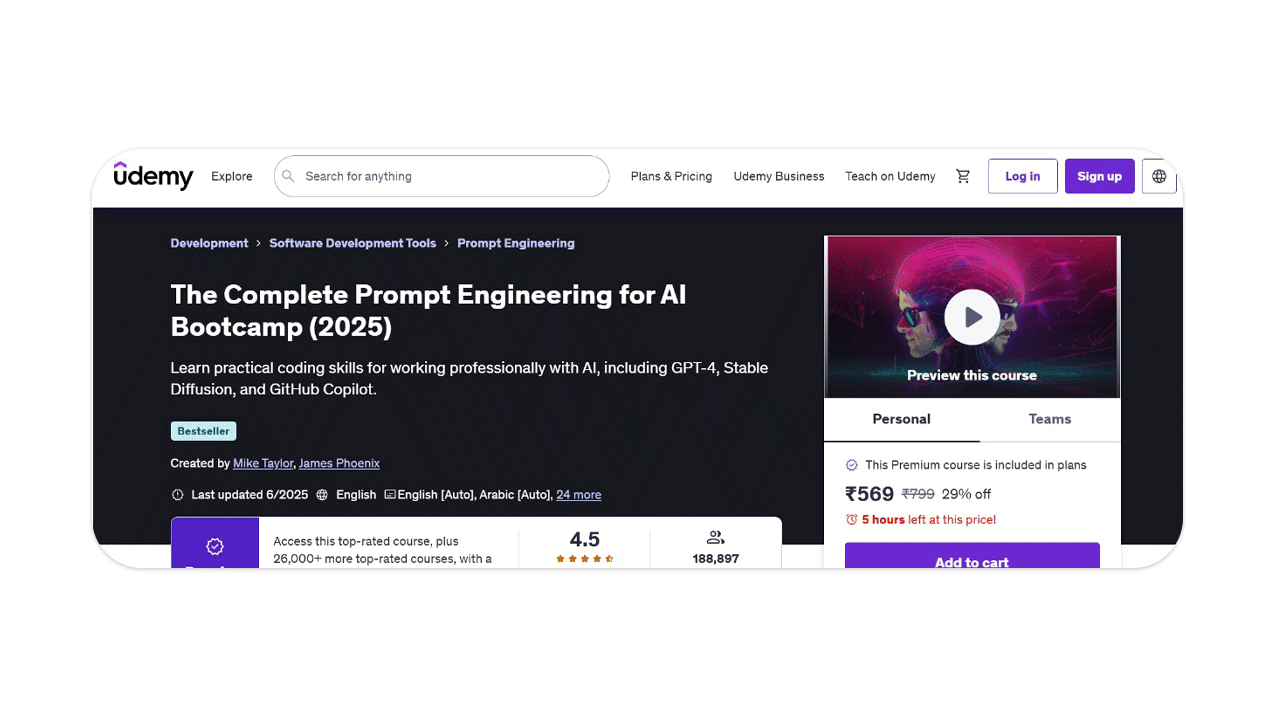Click the Last updated badge icon
The height and width of the screenshot is (720, 1280).
pyautogui.click(x=178, y=495)
